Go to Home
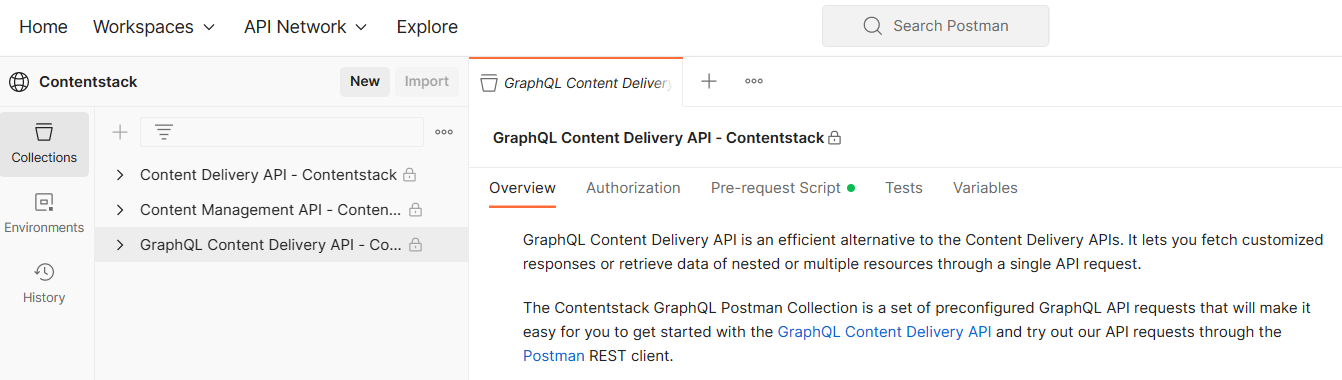 [43, 27]
